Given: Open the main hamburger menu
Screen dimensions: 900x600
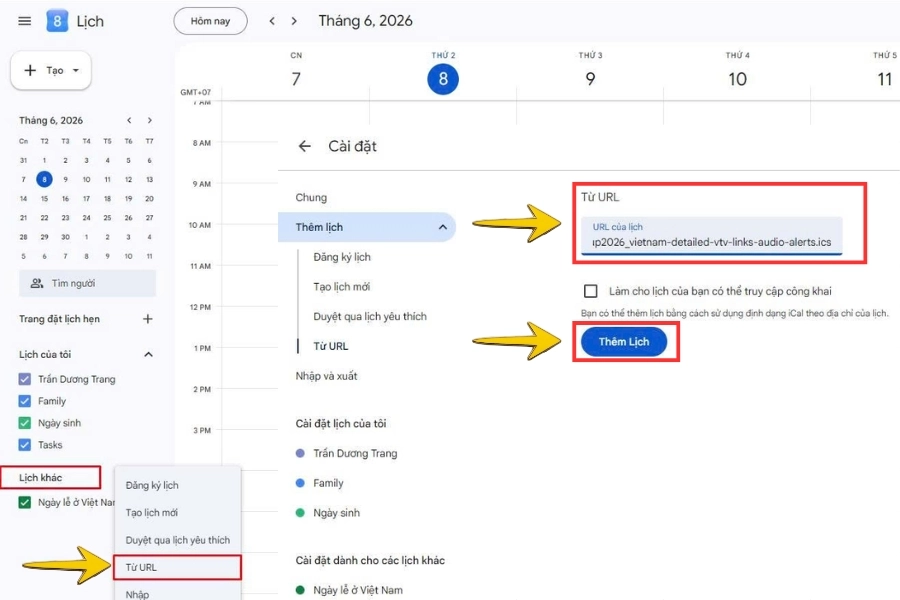Looking at the screenshot, I should tap(25, 21).
